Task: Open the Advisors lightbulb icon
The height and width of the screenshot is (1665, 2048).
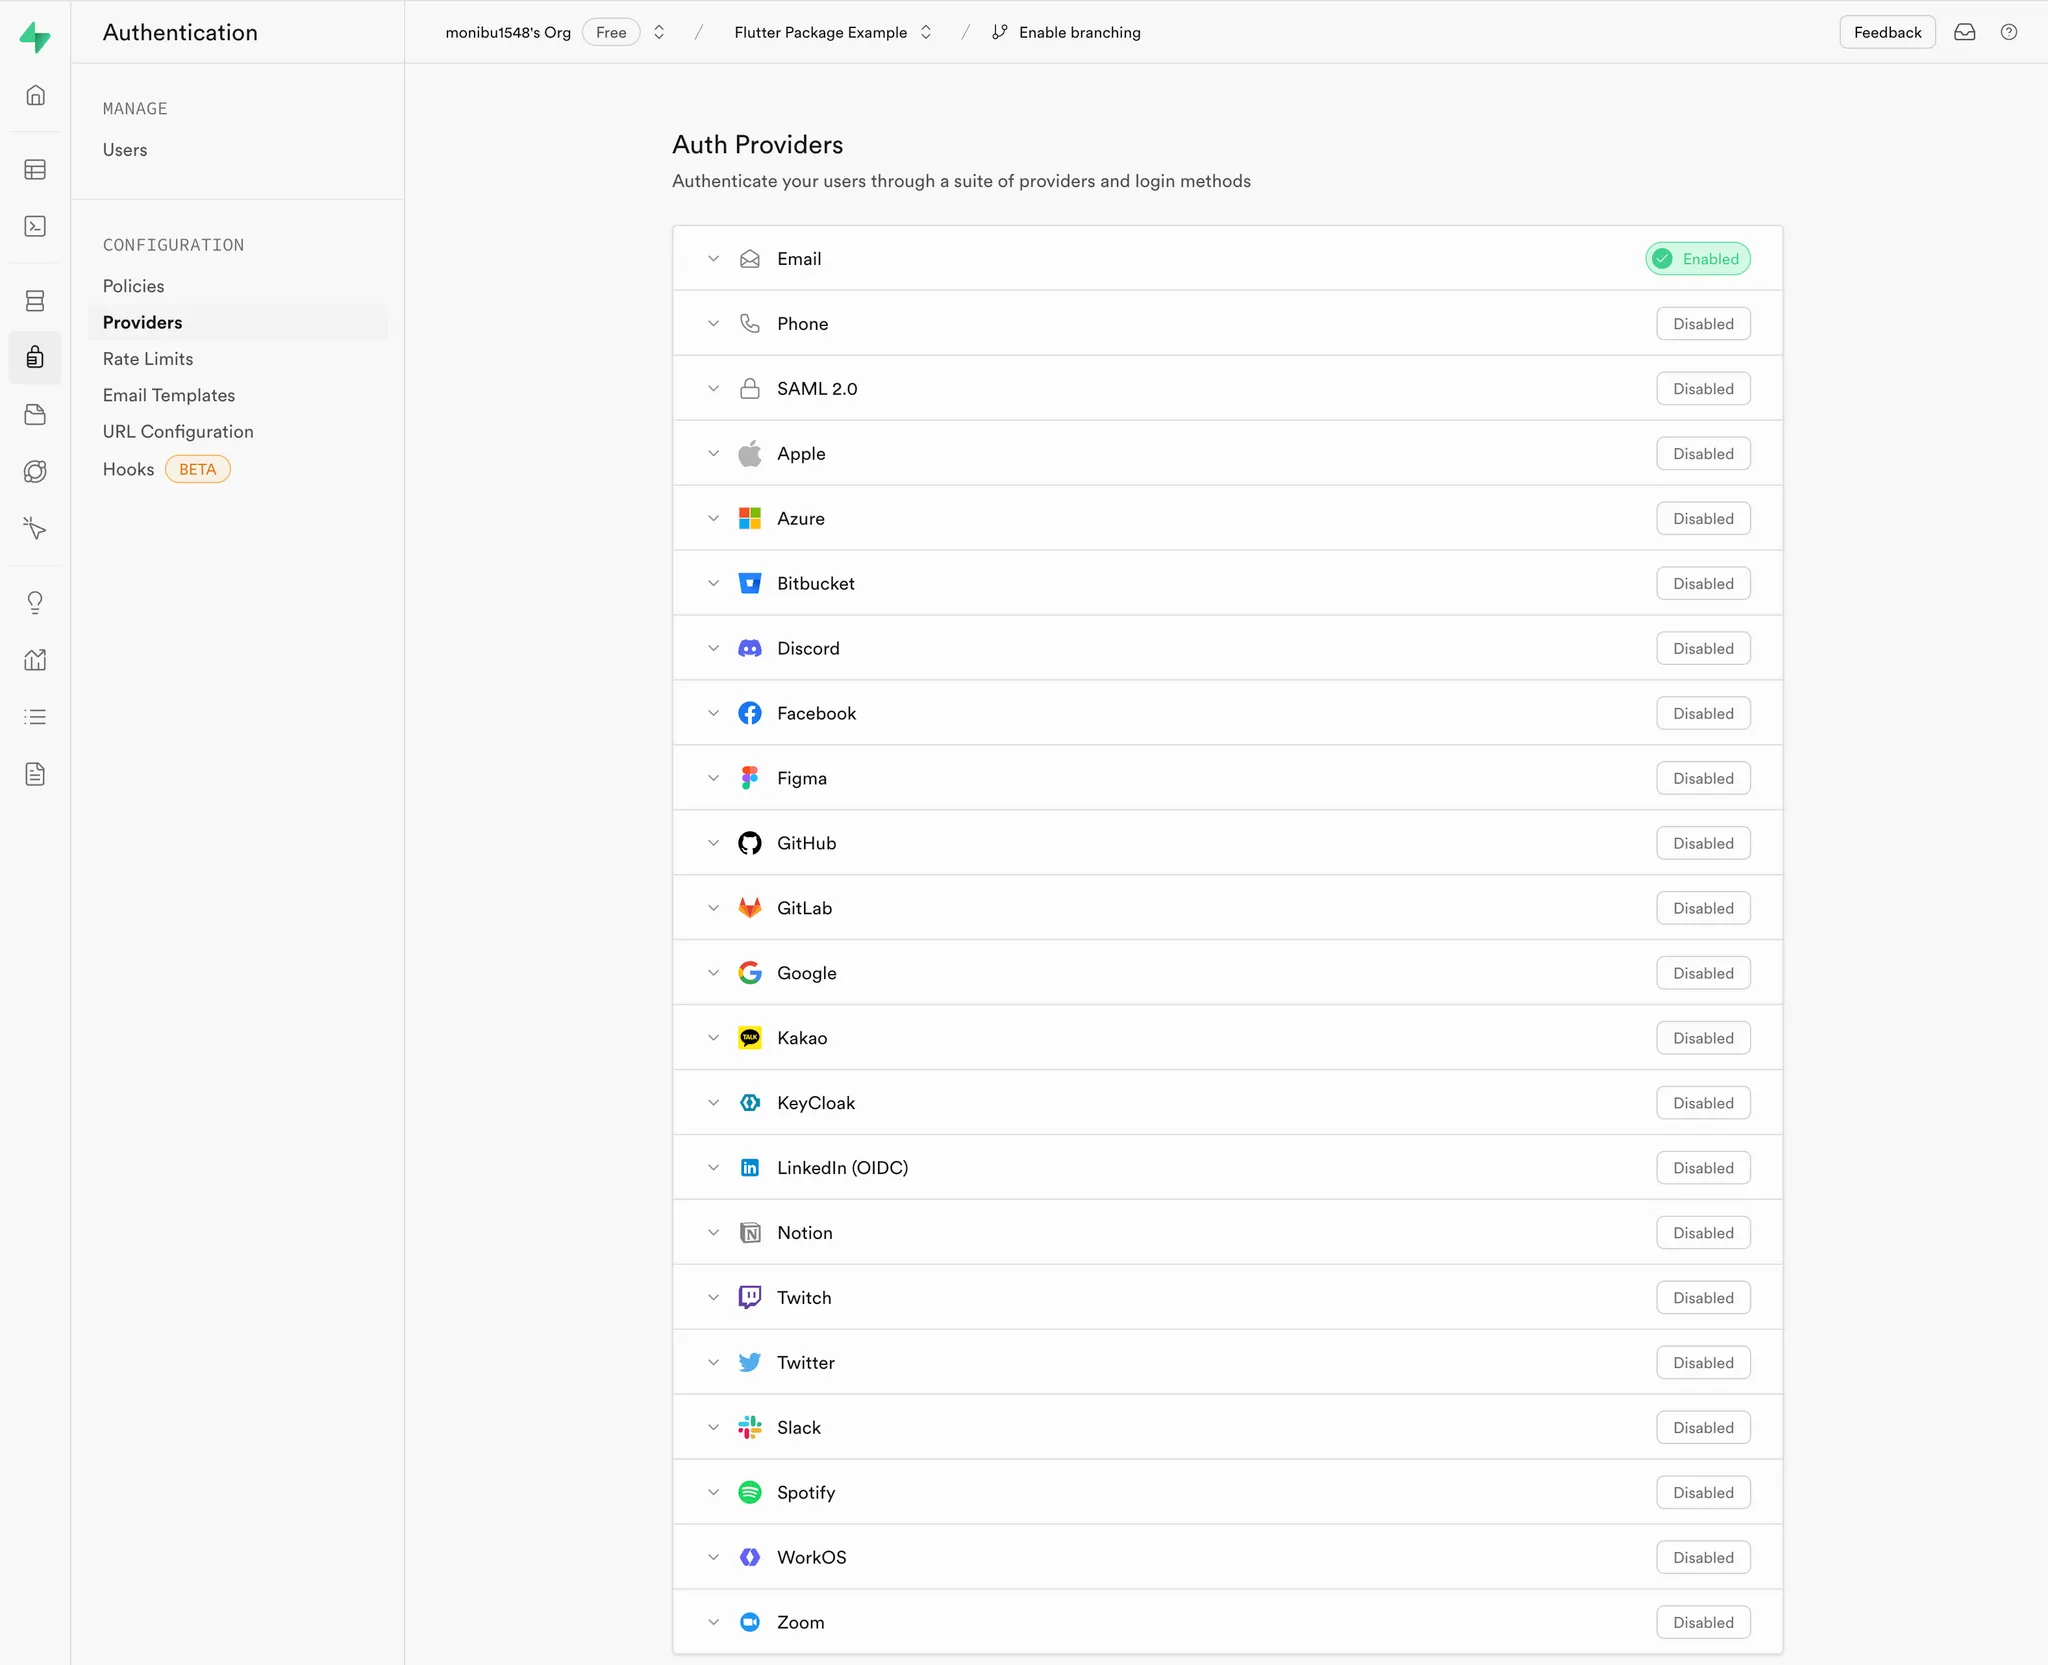Action: click(35, 602)
